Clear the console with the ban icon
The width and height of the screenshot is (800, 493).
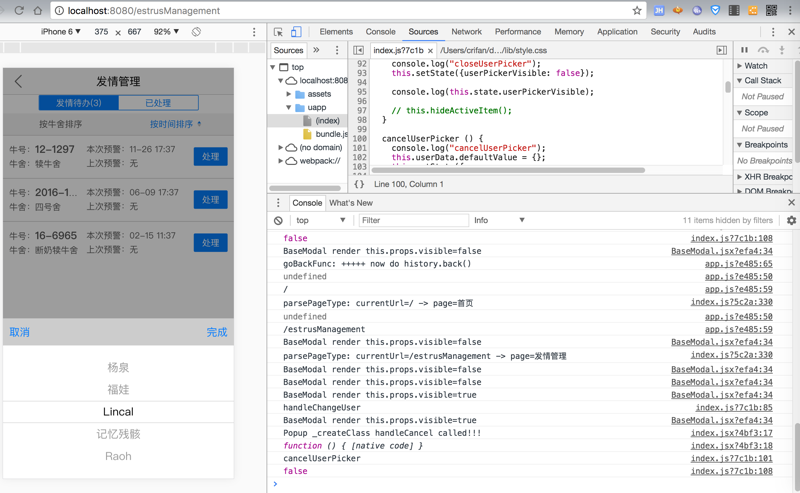(x=279, y=220)
